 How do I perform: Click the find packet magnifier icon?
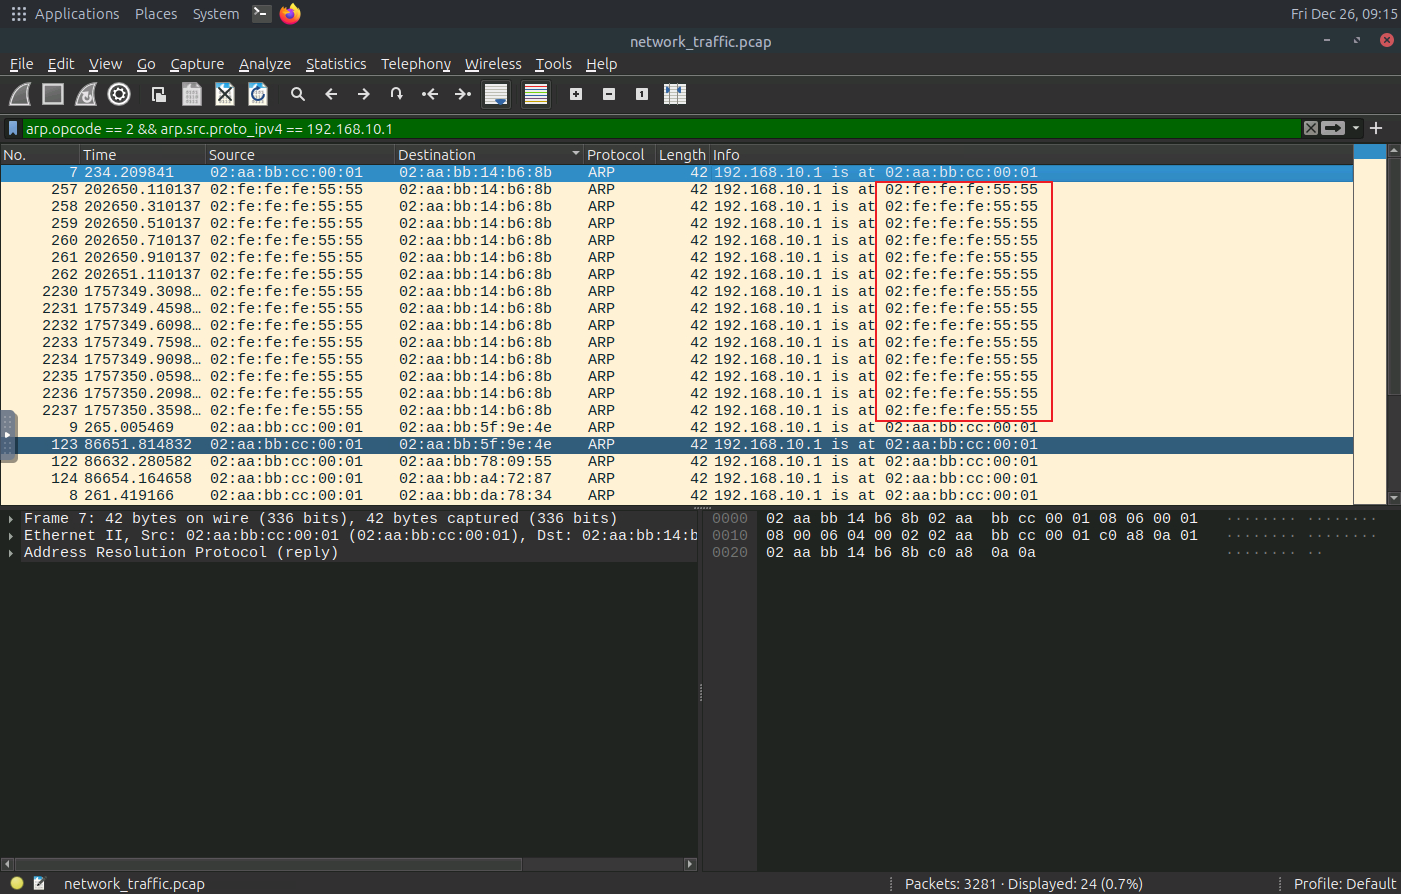(x=297, y=94)
